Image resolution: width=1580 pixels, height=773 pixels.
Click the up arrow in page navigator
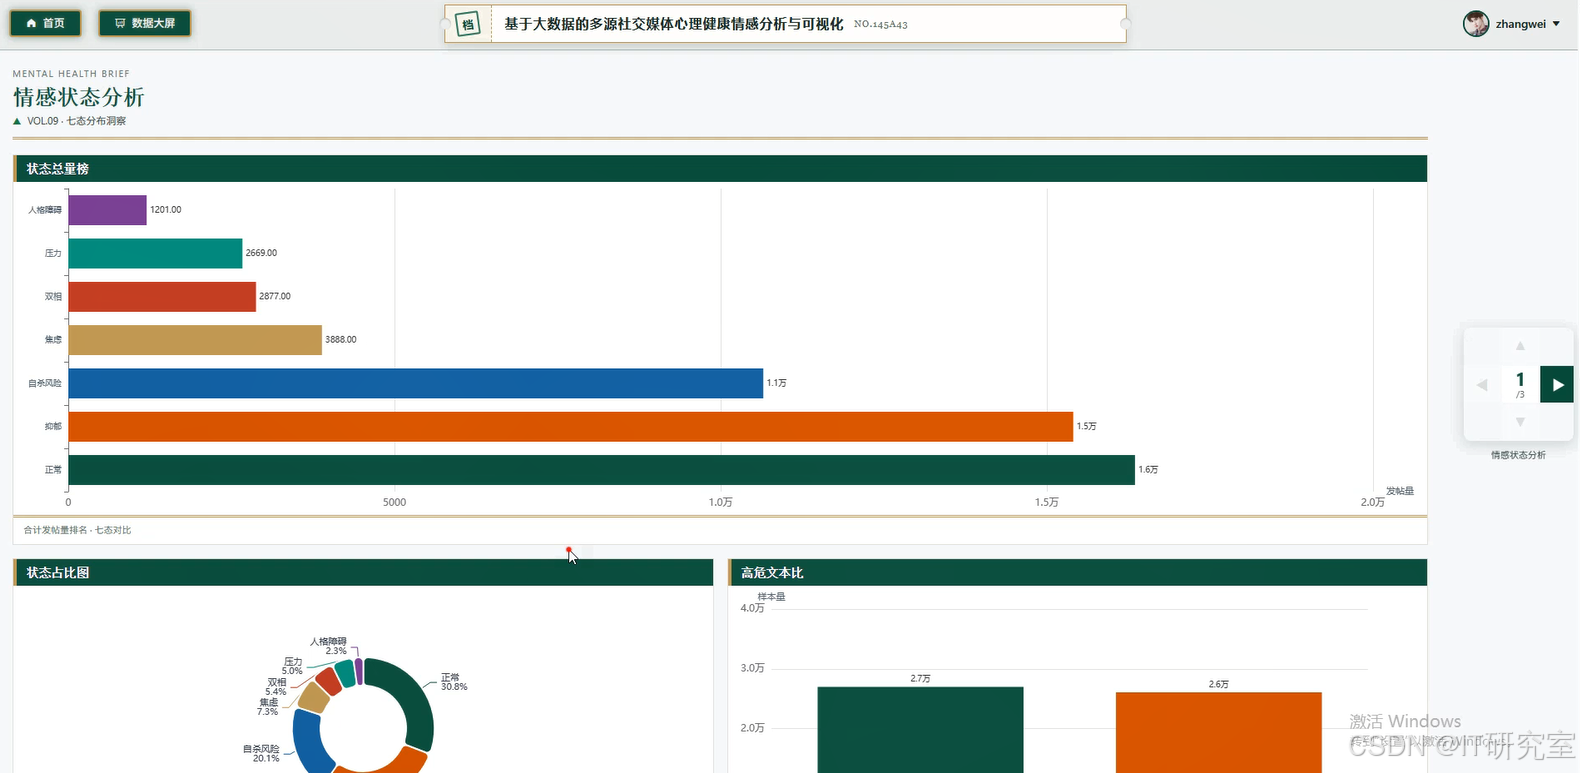point(1520,346)
